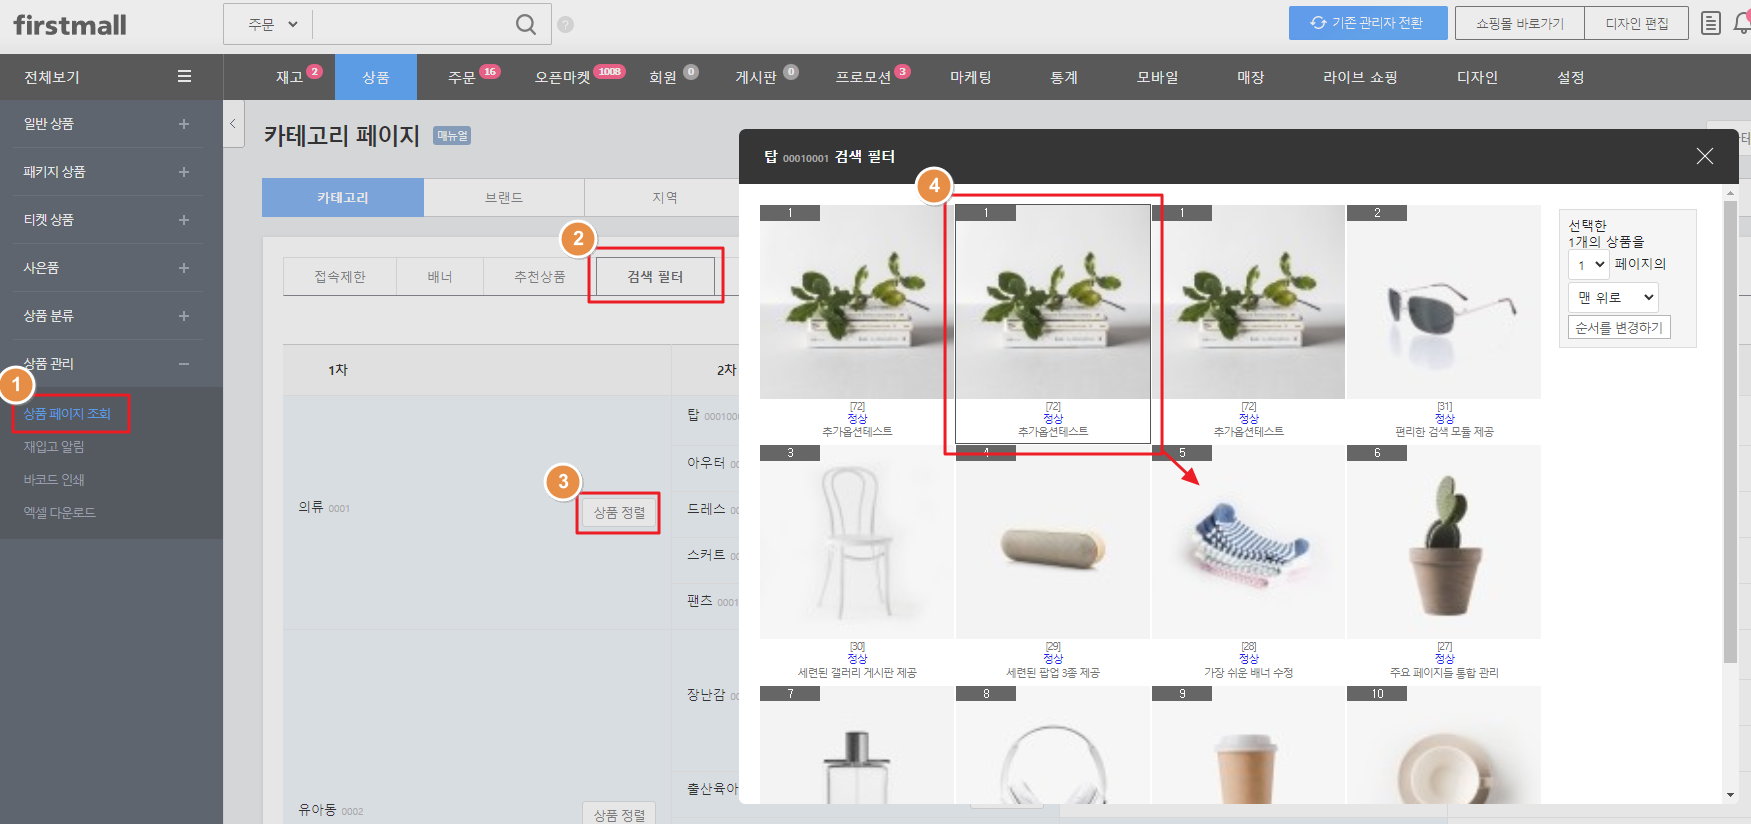Close the 검색 필터 popup with X
The image size is (1751, 824).
[1705, 156]
